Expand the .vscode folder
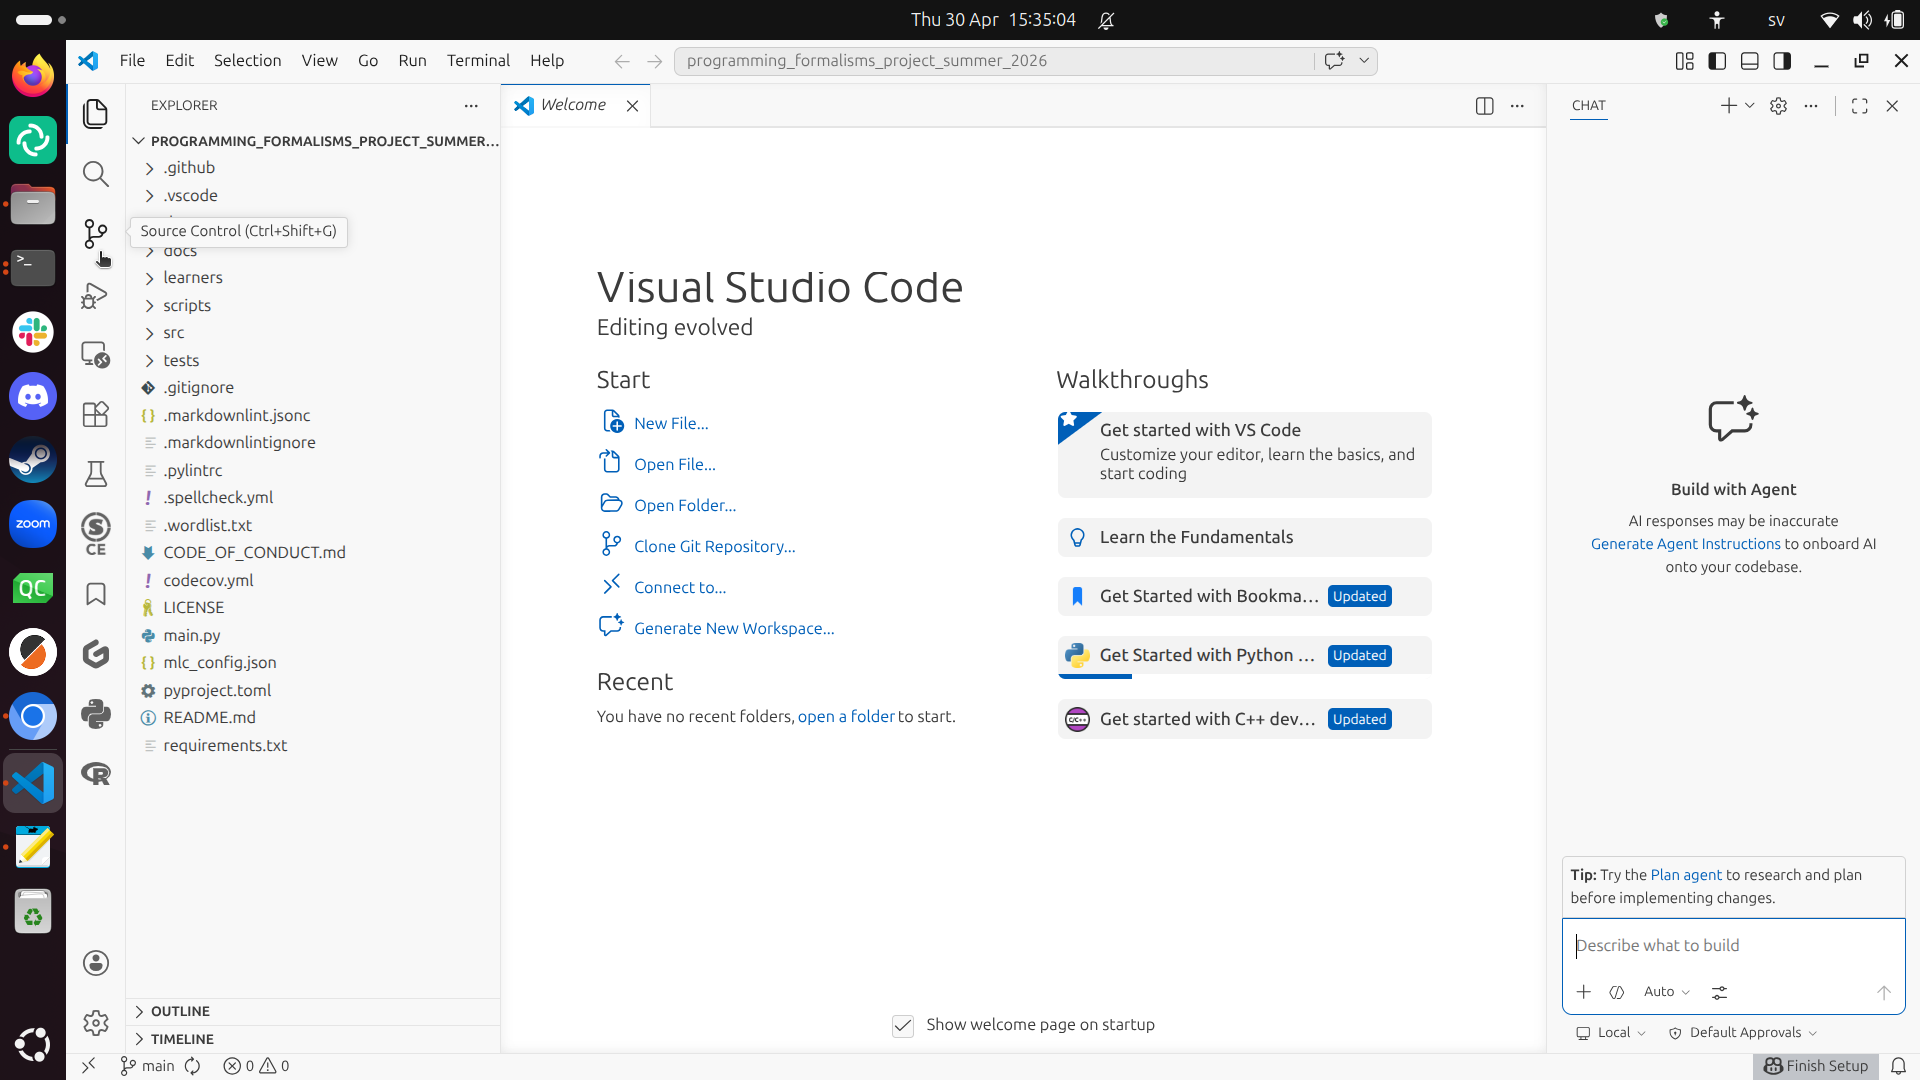This screenshot has height=1080, width=1920. (313, 196)
